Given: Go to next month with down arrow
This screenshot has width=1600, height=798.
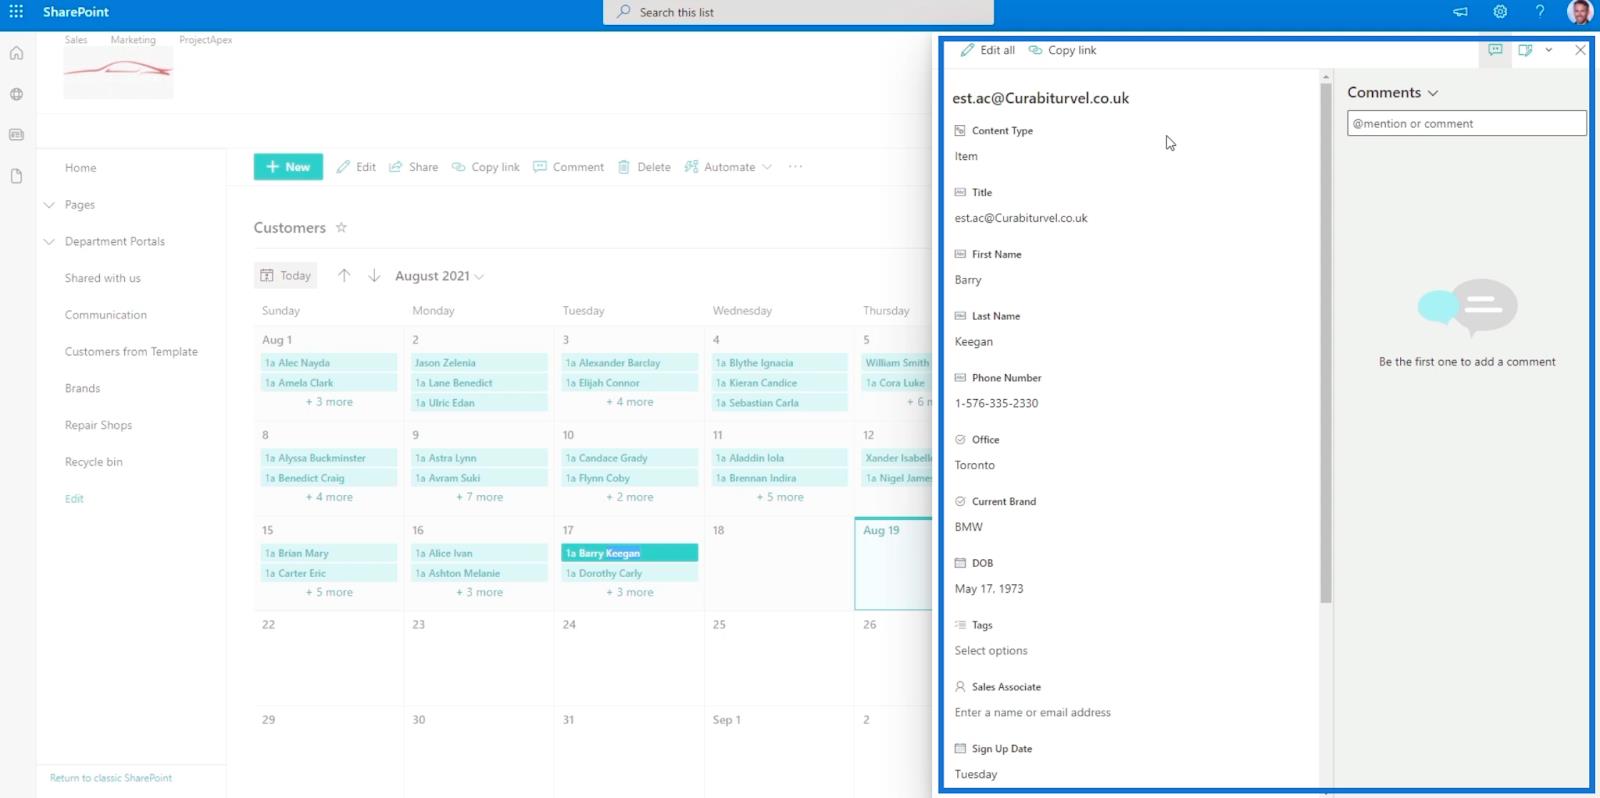Looking at the screenshot, I should pyautogui.click(x=374, y=275).
